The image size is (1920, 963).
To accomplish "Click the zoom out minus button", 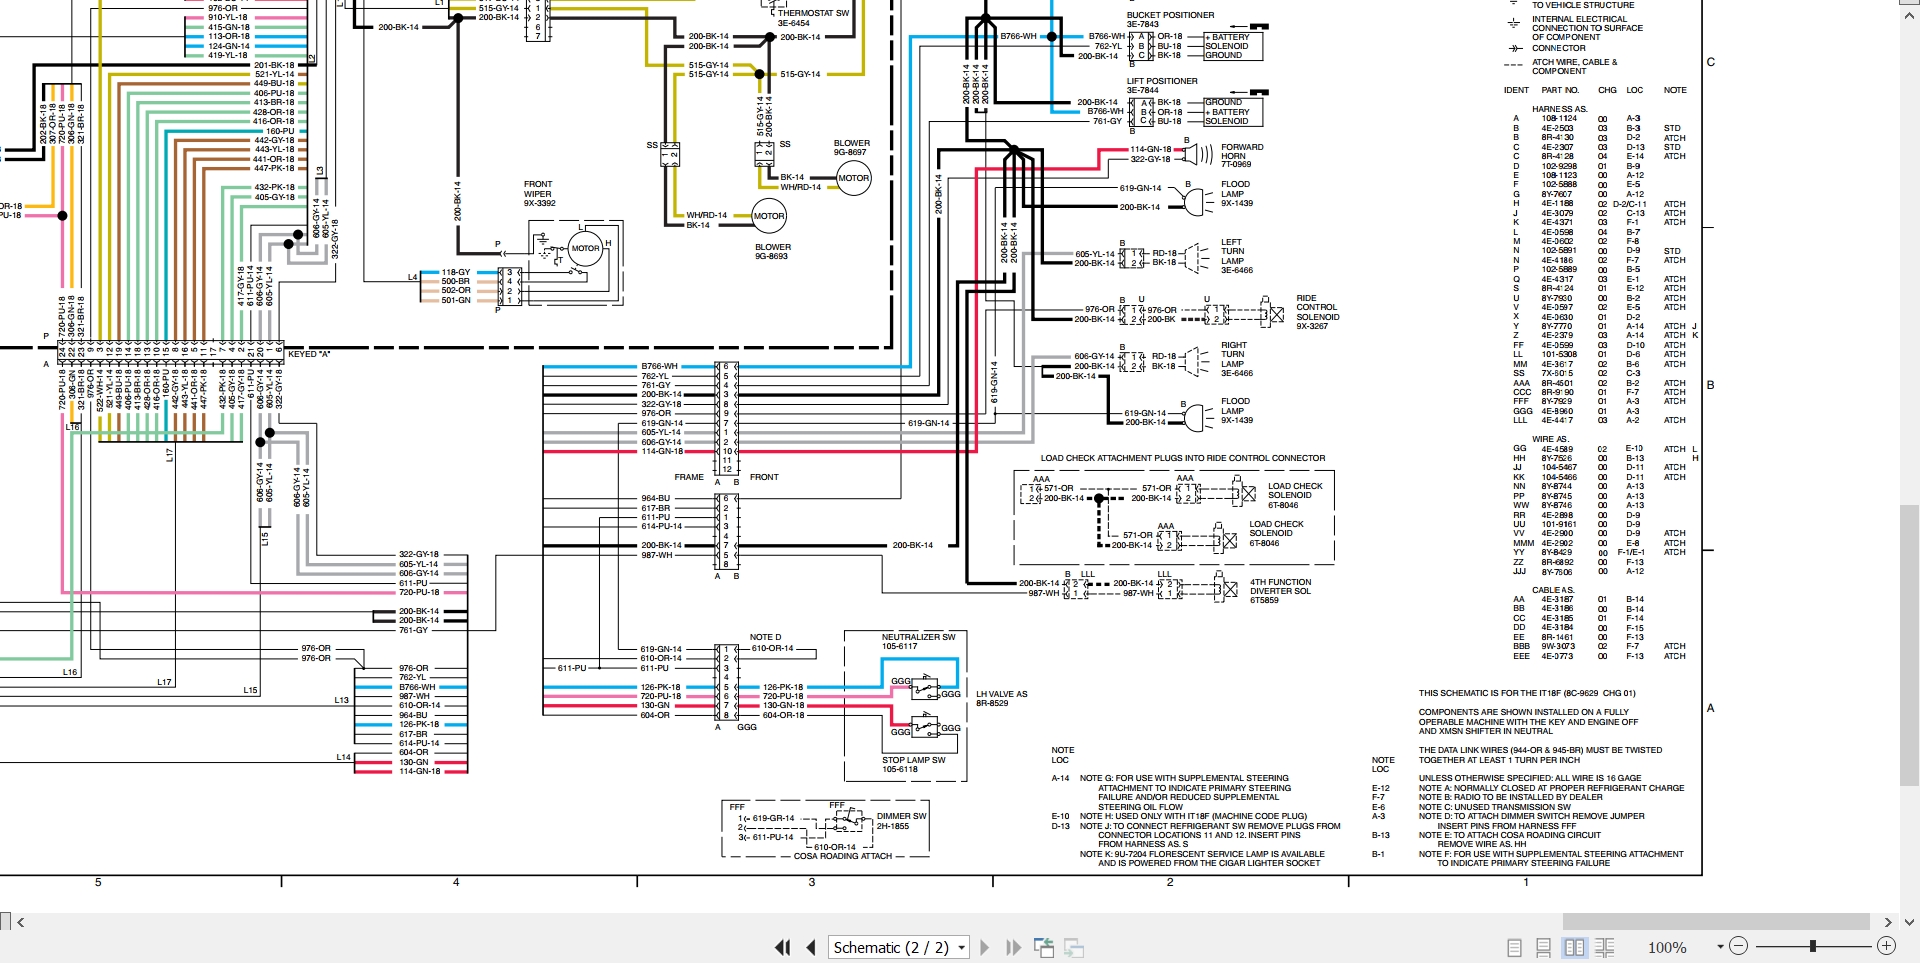I will 1738,946.
